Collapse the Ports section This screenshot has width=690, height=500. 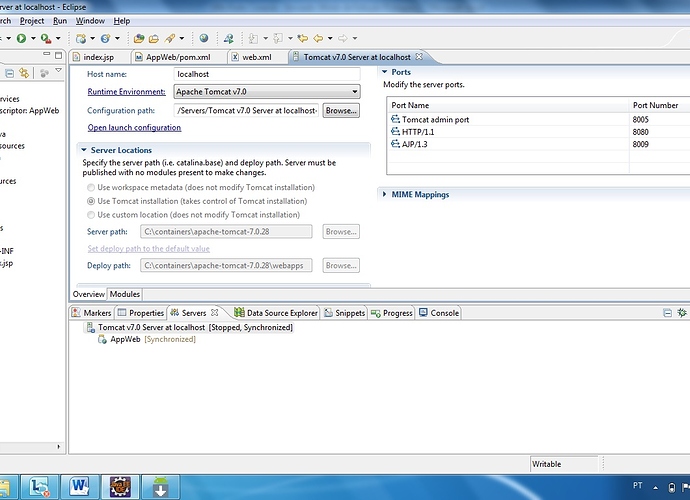[385, 72]
